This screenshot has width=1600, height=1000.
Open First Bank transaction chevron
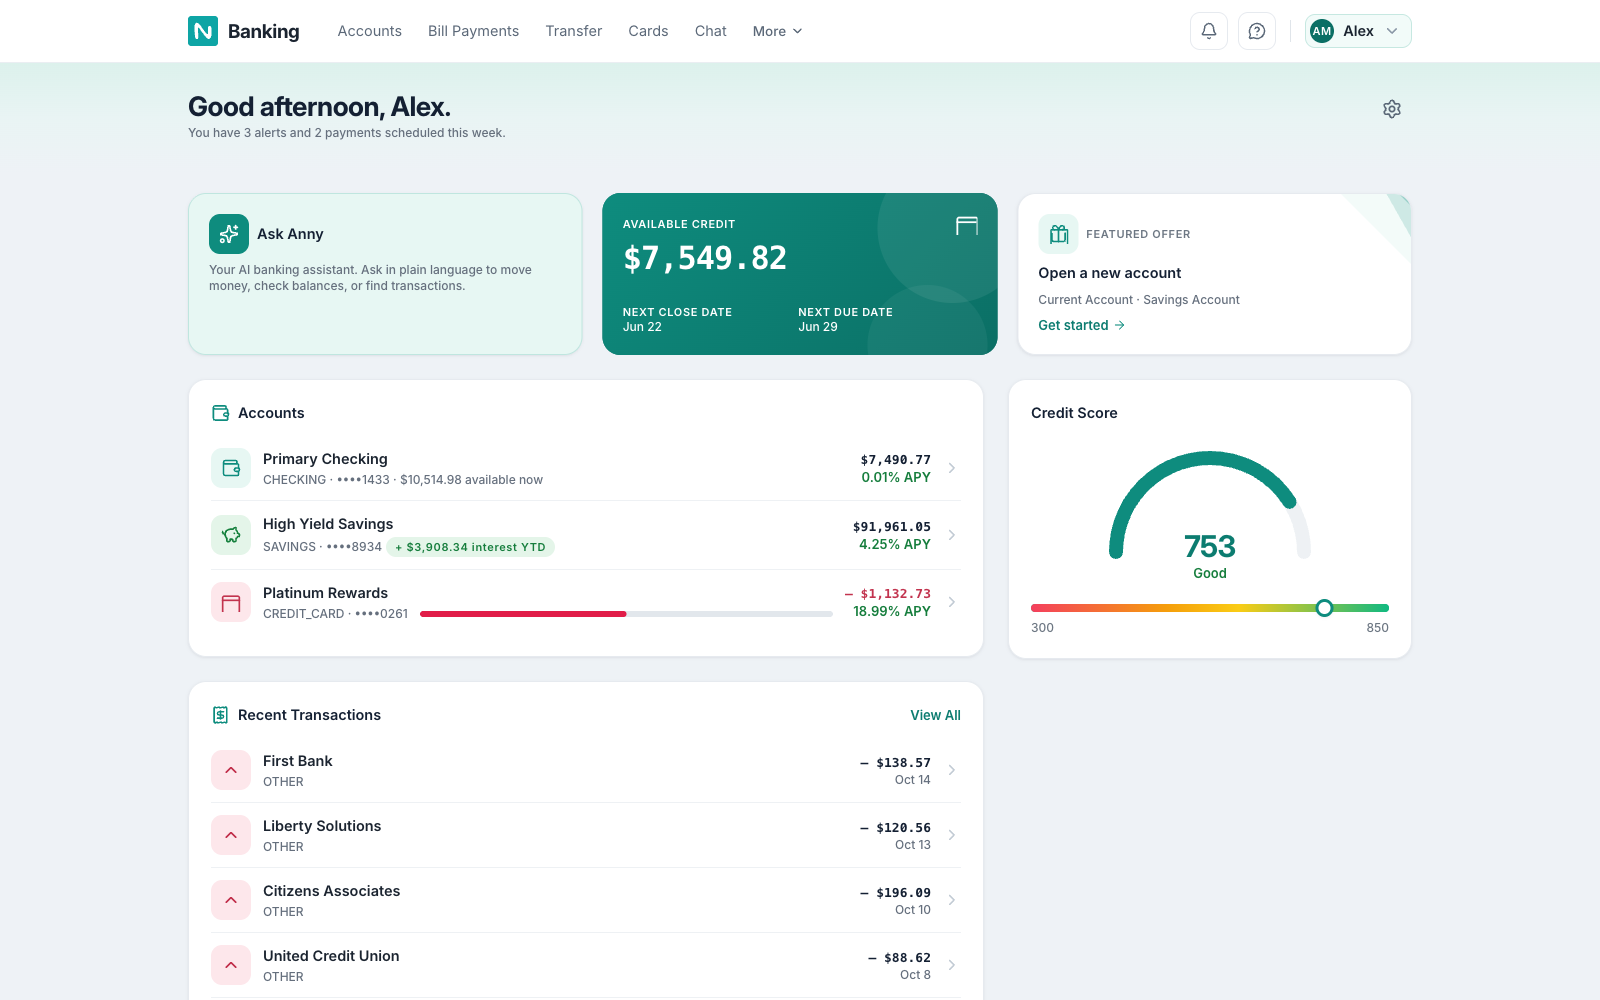pos(952,770)
